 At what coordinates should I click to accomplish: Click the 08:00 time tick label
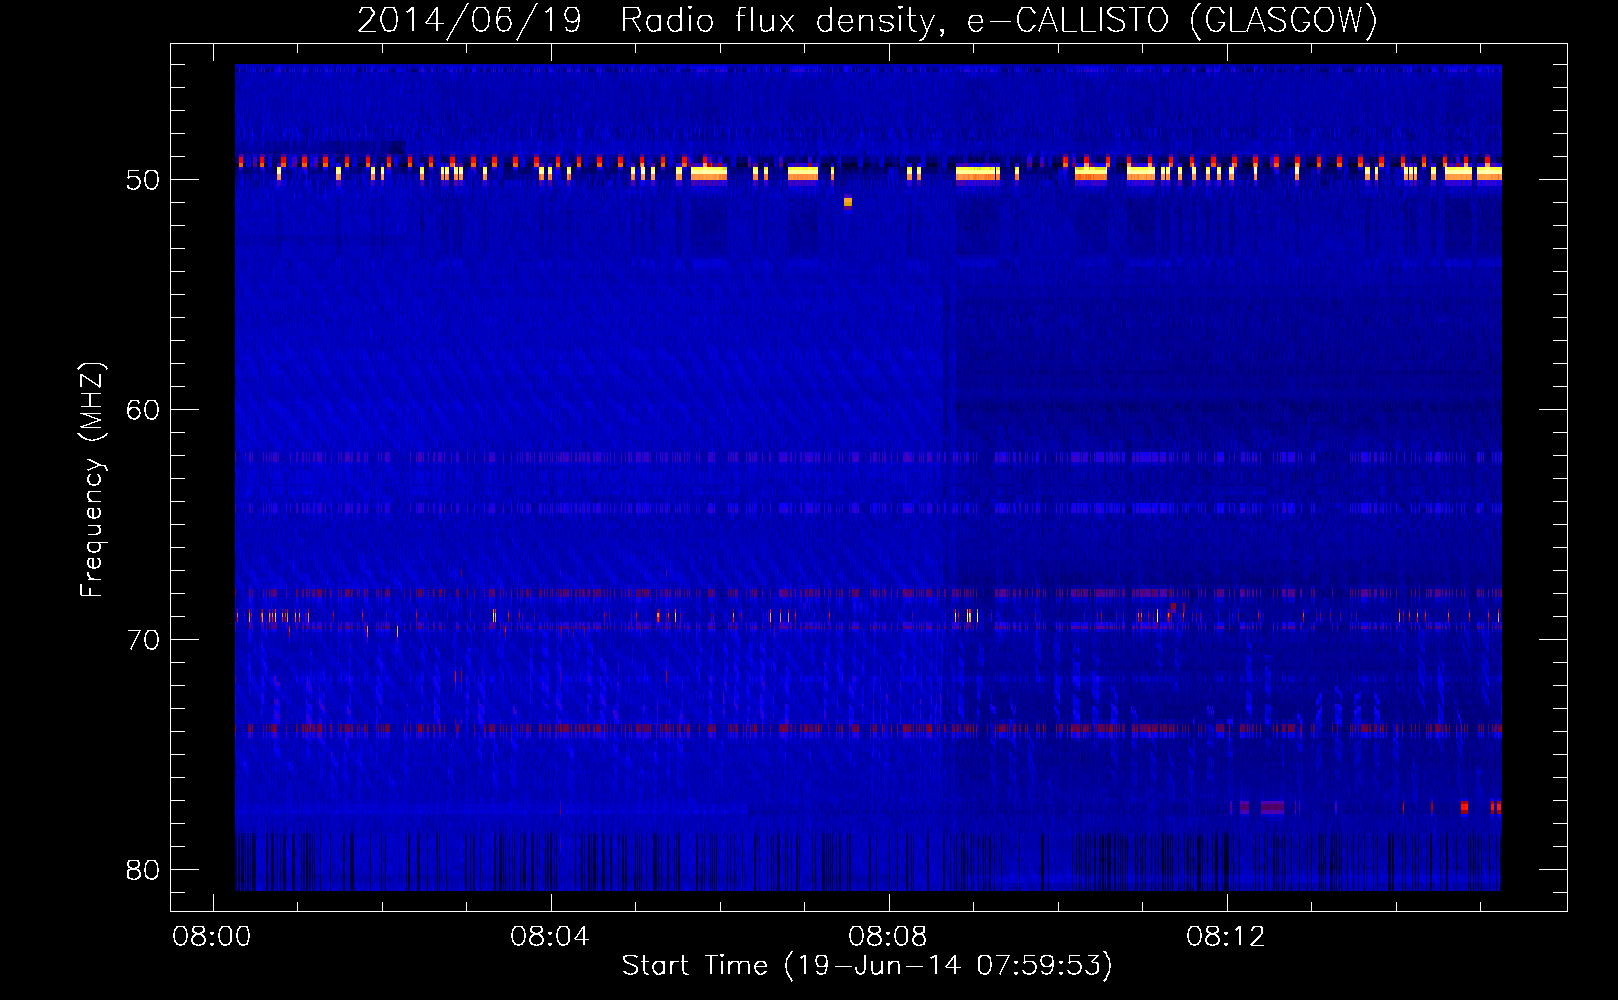tap(211, 937)
